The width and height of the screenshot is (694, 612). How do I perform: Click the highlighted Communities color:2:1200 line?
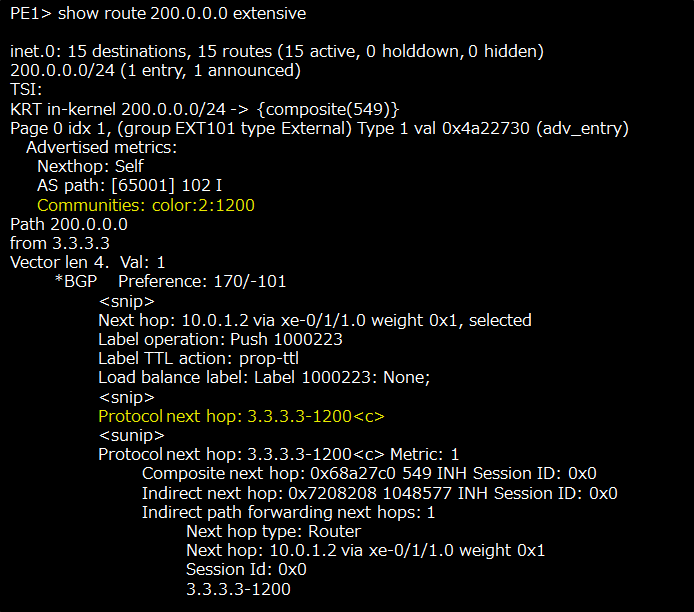[146, 205]
